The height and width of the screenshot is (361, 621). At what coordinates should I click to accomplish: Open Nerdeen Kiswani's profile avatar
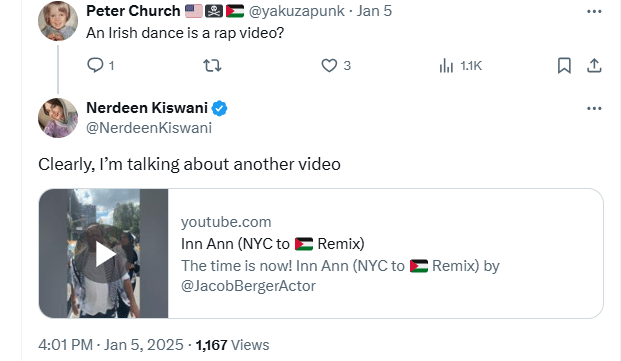point(58,118)
